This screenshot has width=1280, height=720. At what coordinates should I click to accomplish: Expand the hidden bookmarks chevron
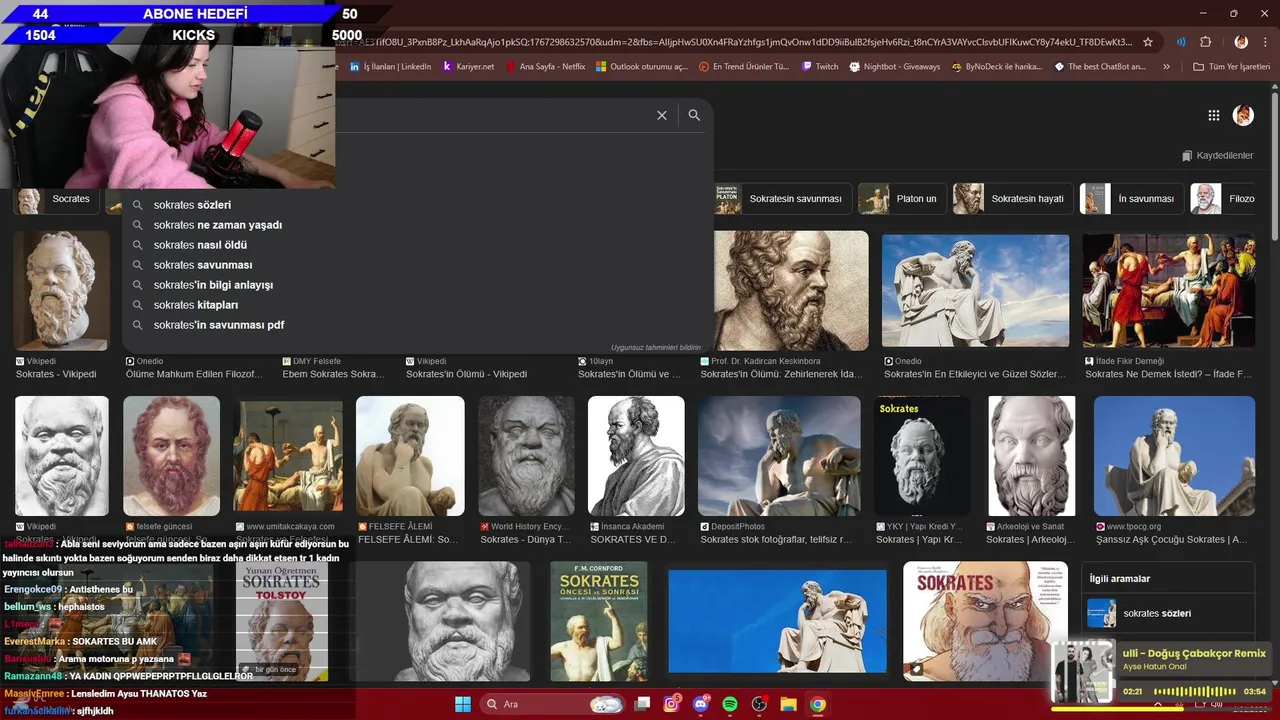1166,67
